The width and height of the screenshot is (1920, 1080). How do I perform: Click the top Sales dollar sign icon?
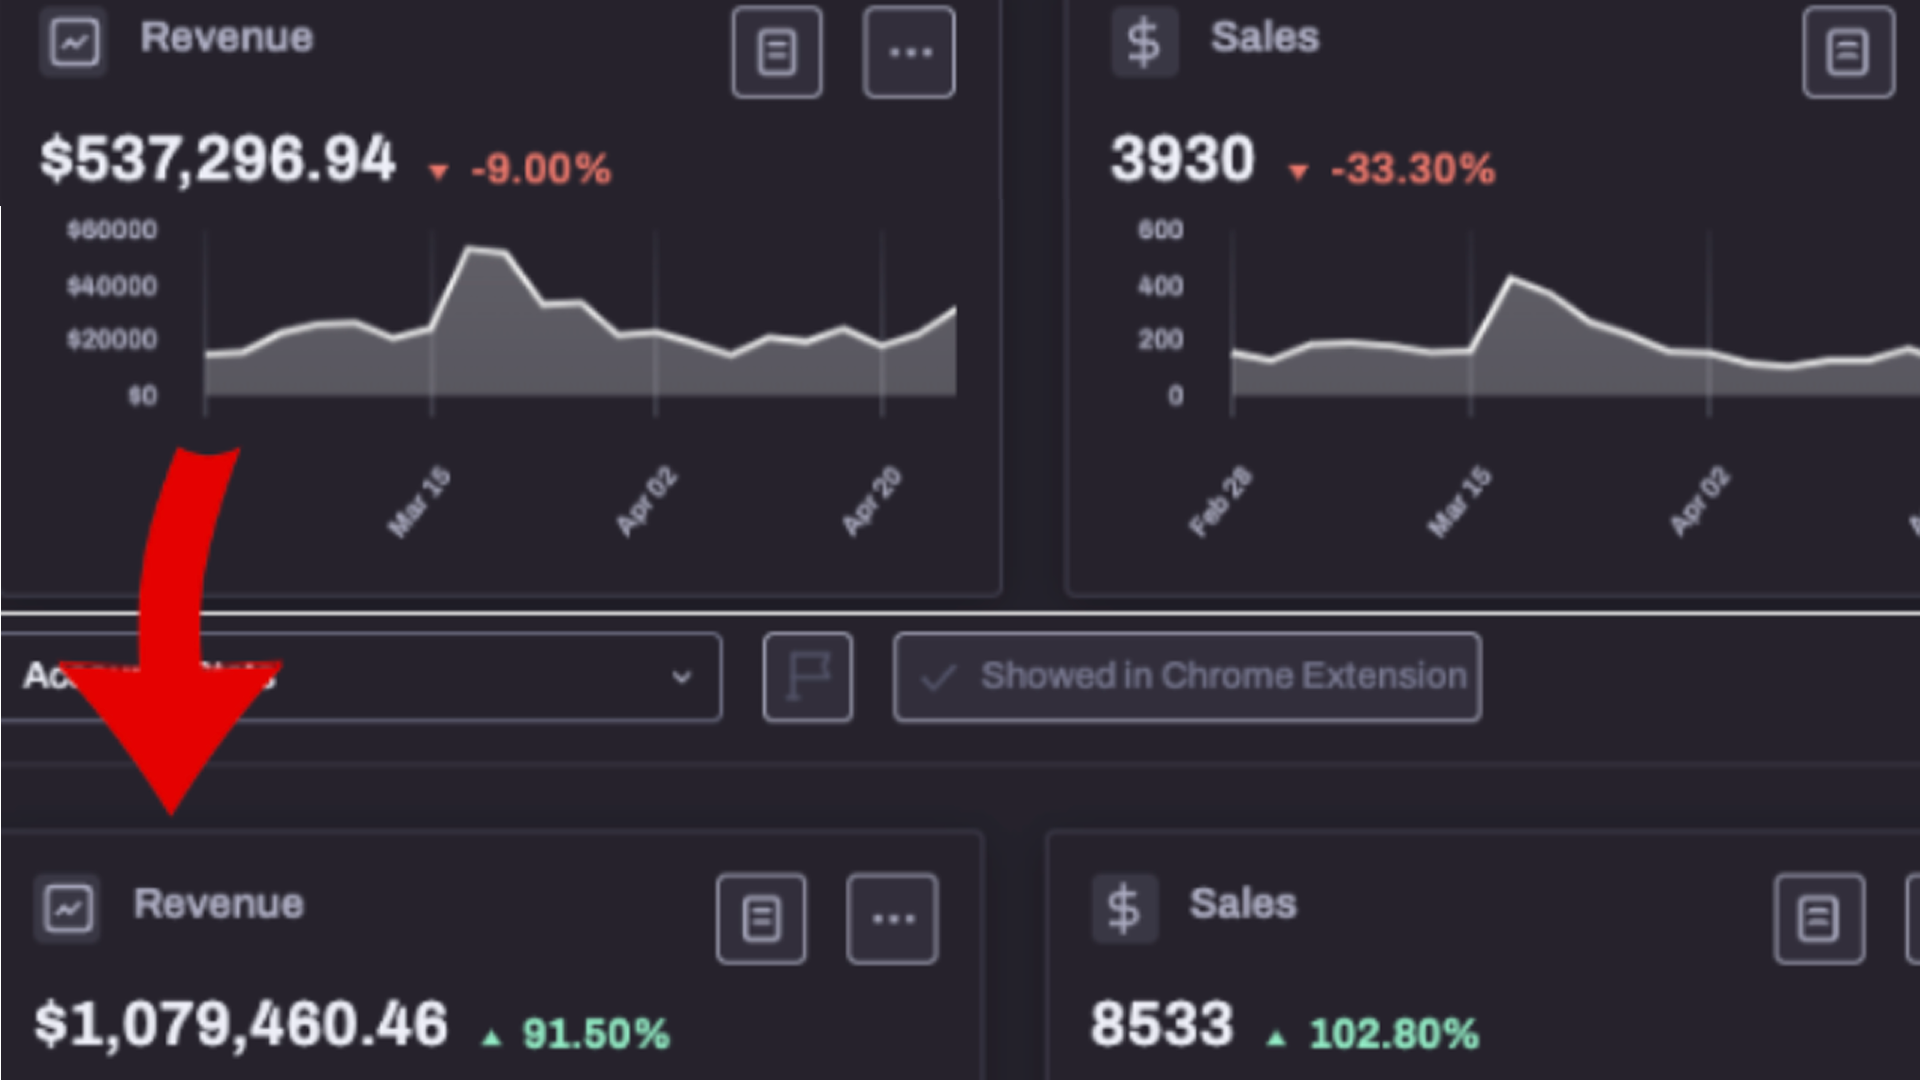pos(1143,42)
